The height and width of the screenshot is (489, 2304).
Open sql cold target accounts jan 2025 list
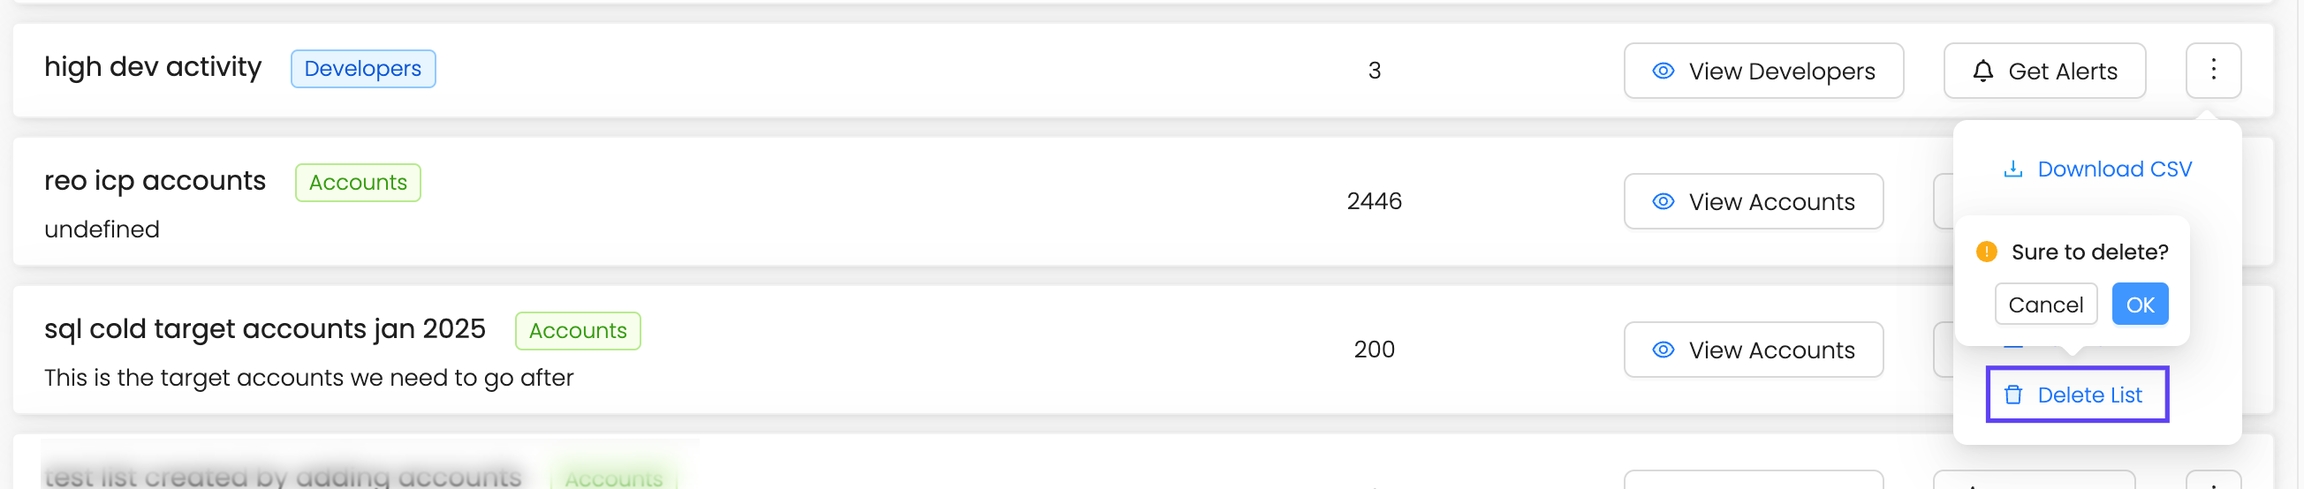pos(265,329)
